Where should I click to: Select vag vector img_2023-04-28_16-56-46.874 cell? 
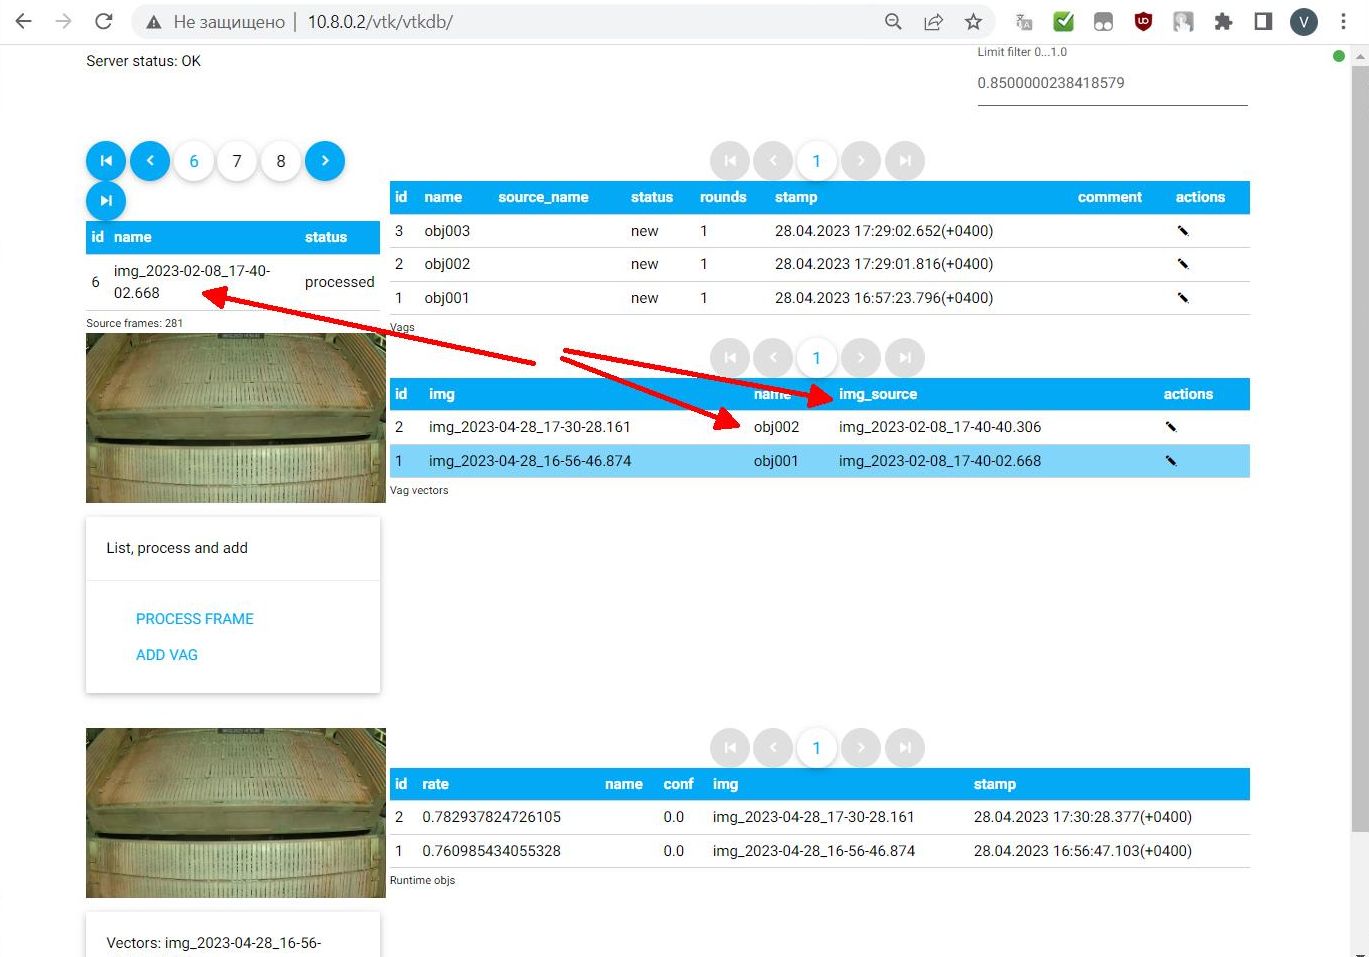[530, 461]
